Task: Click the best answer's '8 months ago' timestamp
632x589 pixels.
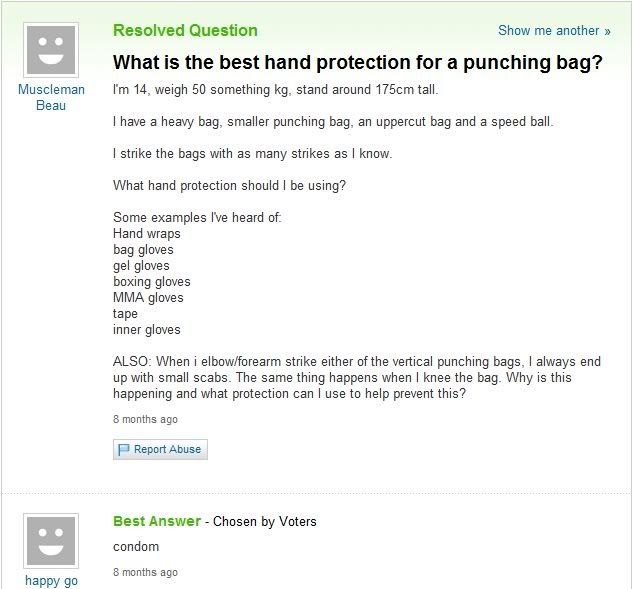Action: tap(145, 572)
